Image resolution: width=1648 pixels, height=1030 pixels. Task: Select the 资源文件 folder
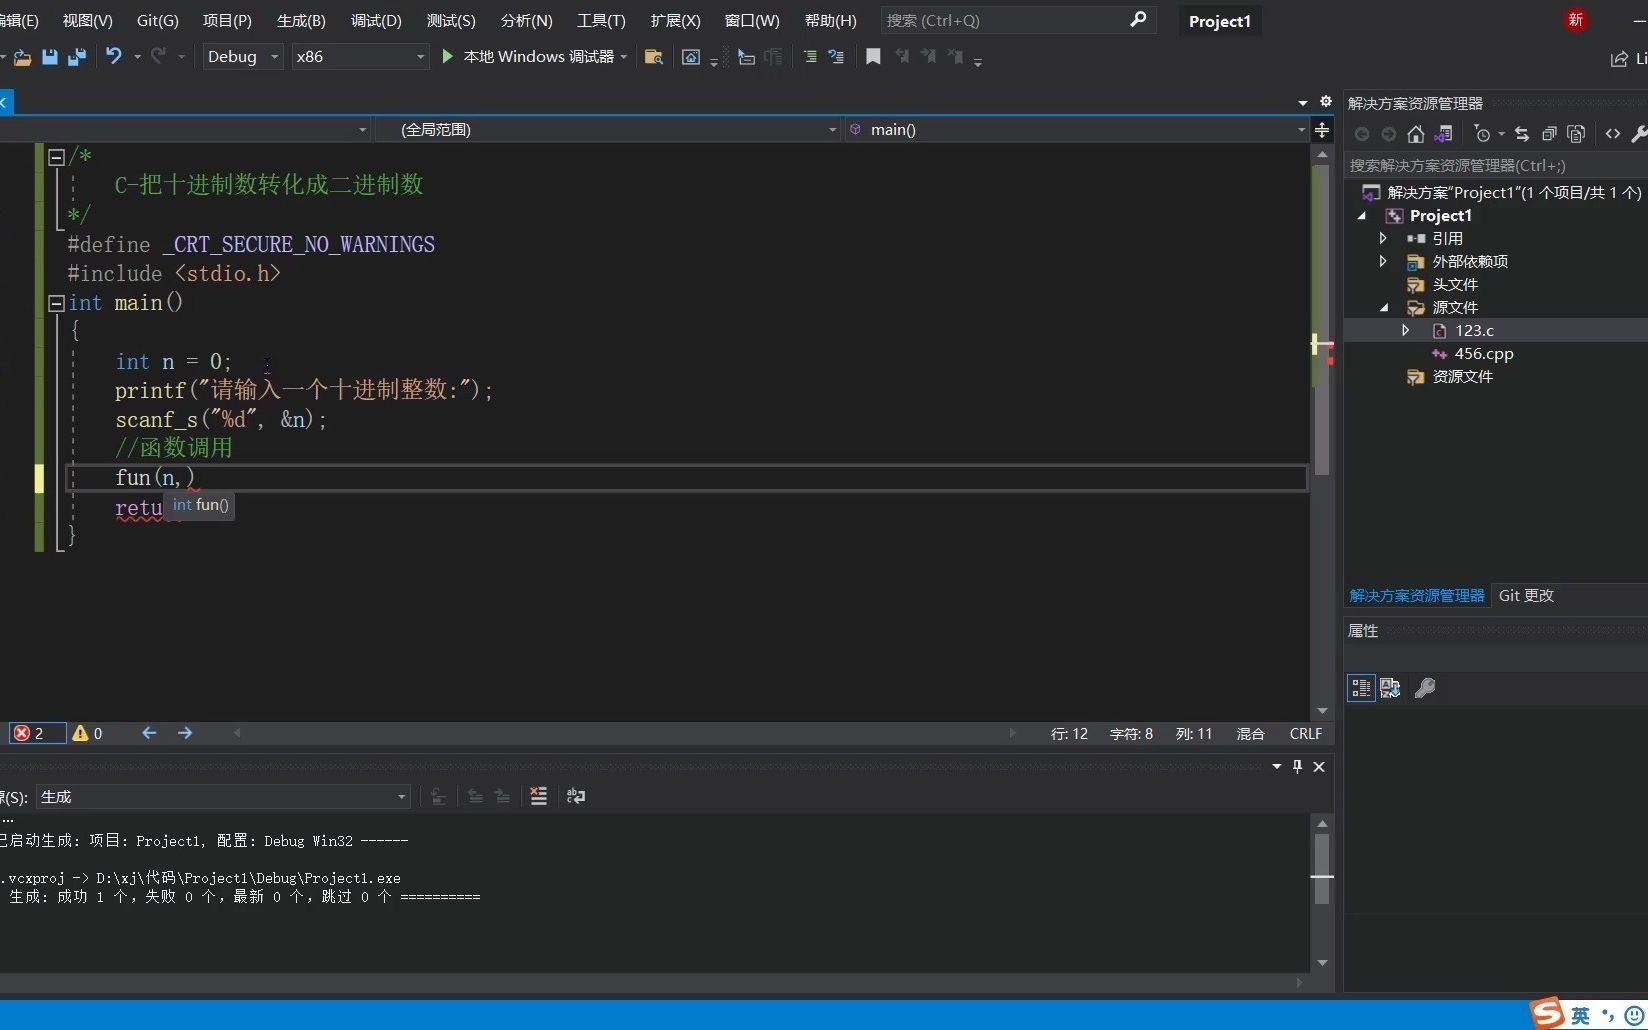click(x=1462, y=376)
